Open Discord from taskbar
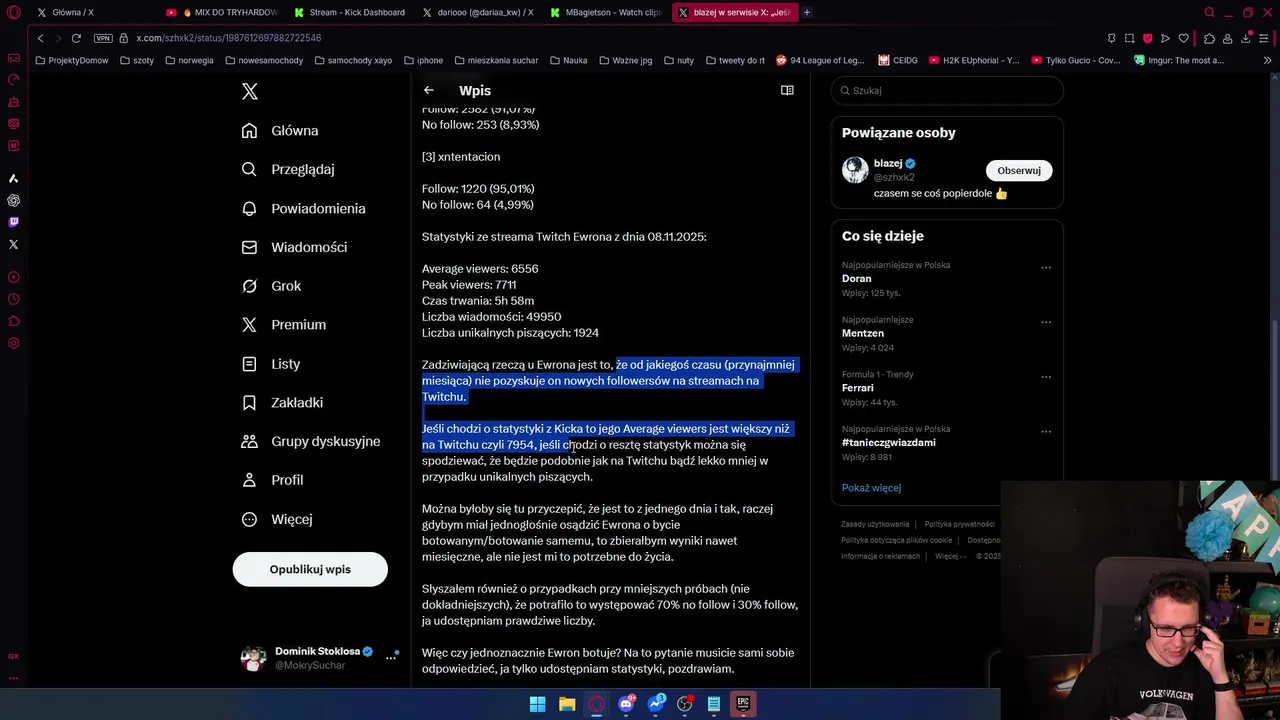 [626, 704]
